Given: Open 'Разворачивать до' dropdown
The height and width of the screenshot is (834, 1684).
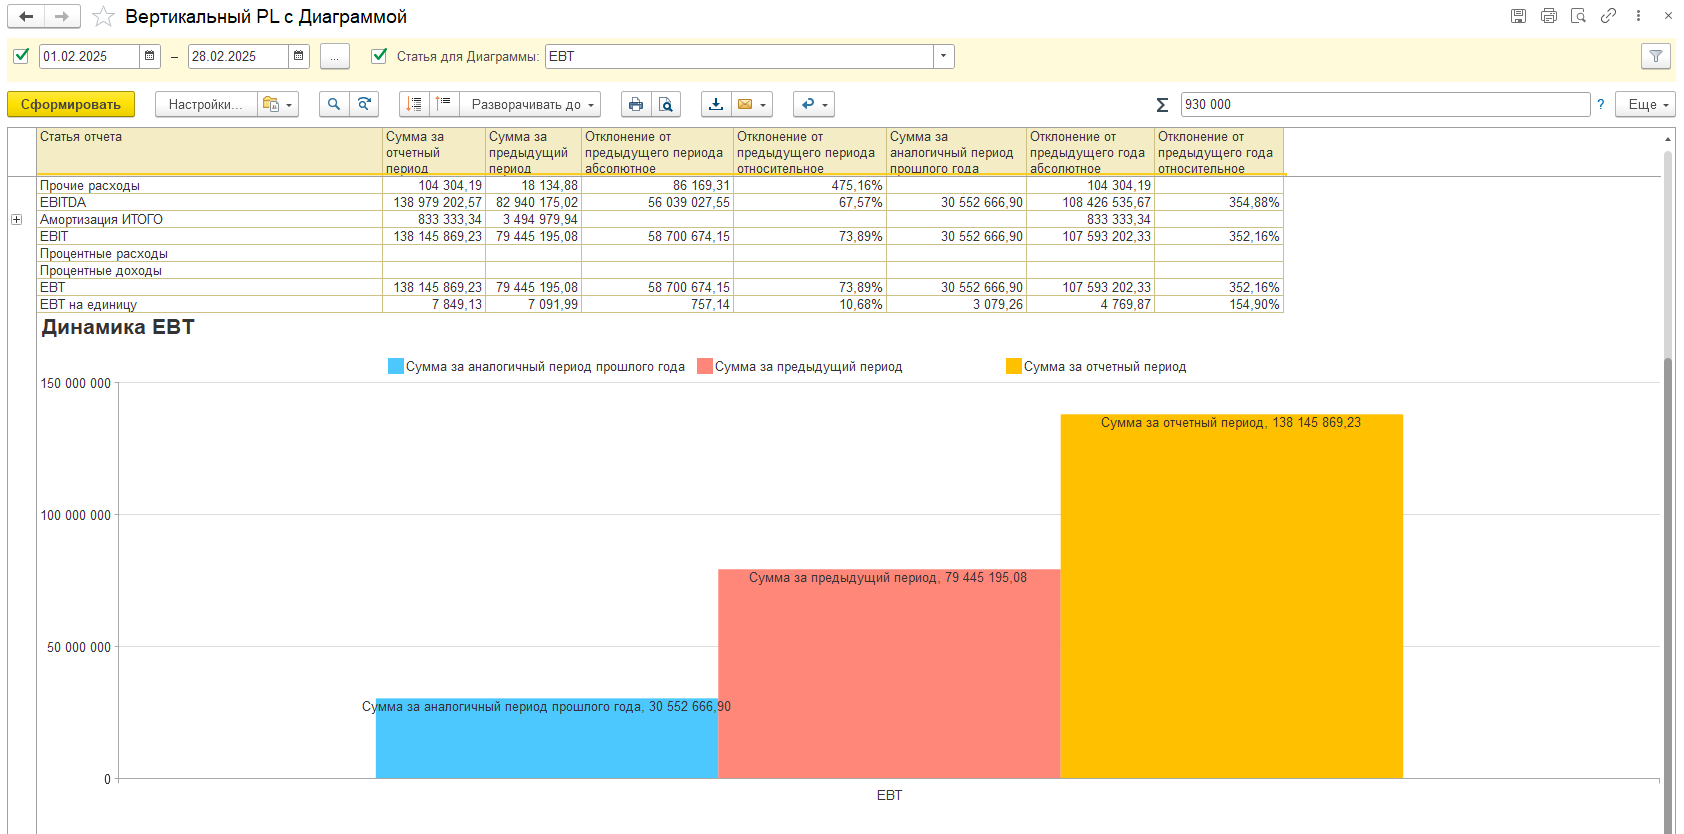Looking at the screenshot, I should 530,104.
